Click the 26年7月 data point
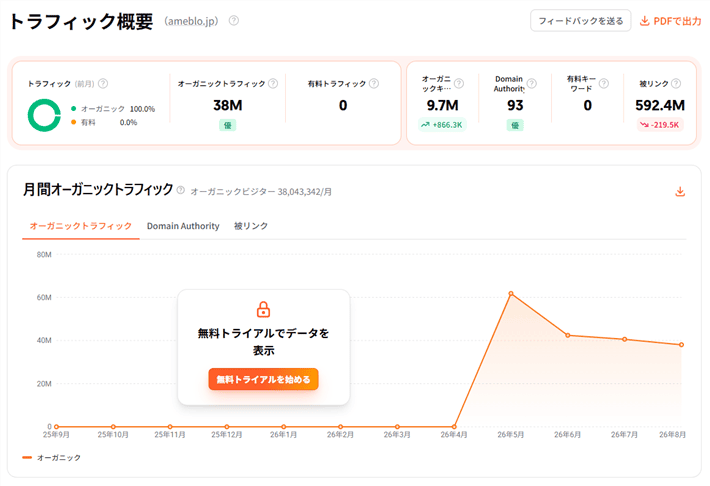This screenshot has height=486, width=710. [624, 339]
